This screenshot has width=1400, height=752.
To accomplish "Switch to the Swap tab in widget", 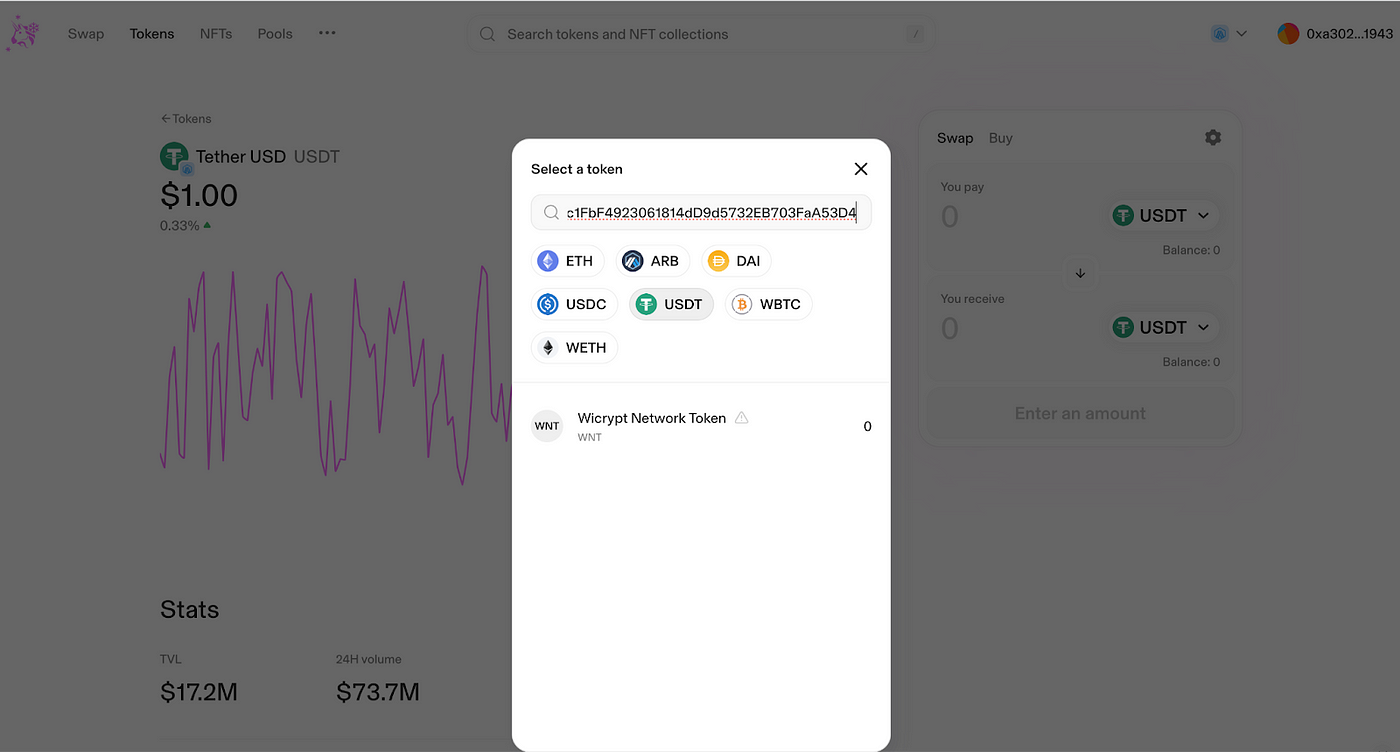I will point(955,138).
